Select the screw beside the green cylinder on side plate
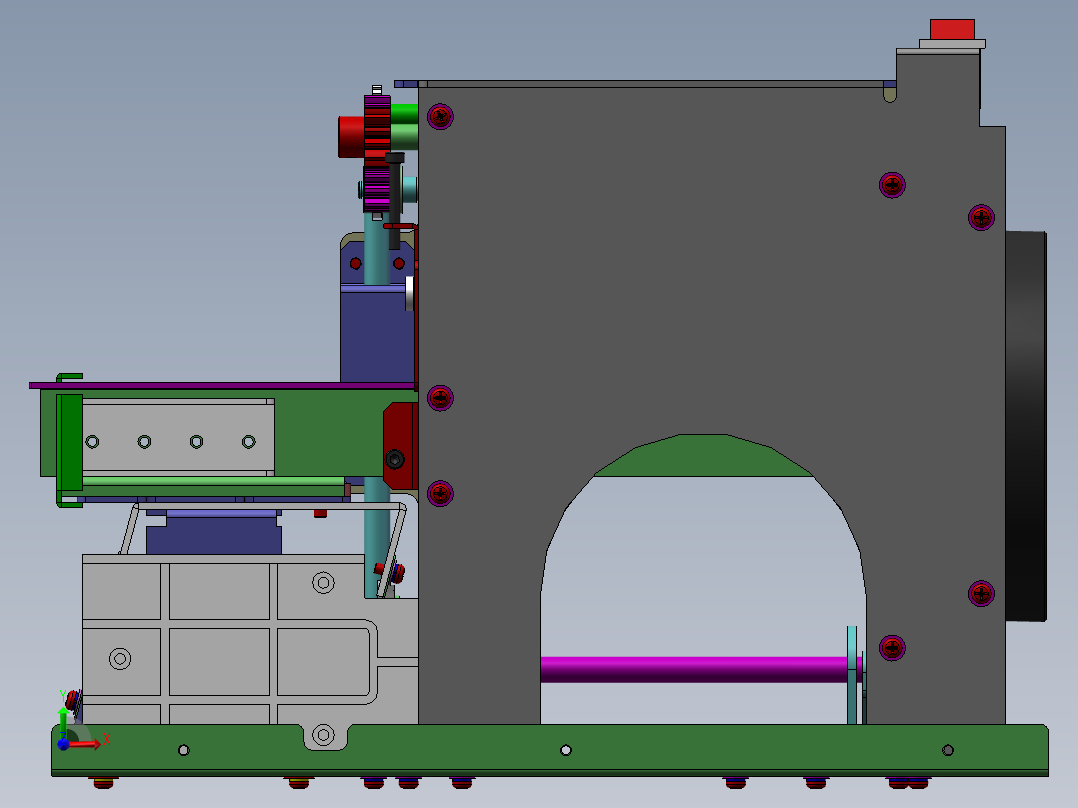1078x808 pixels. pos(440,116)
